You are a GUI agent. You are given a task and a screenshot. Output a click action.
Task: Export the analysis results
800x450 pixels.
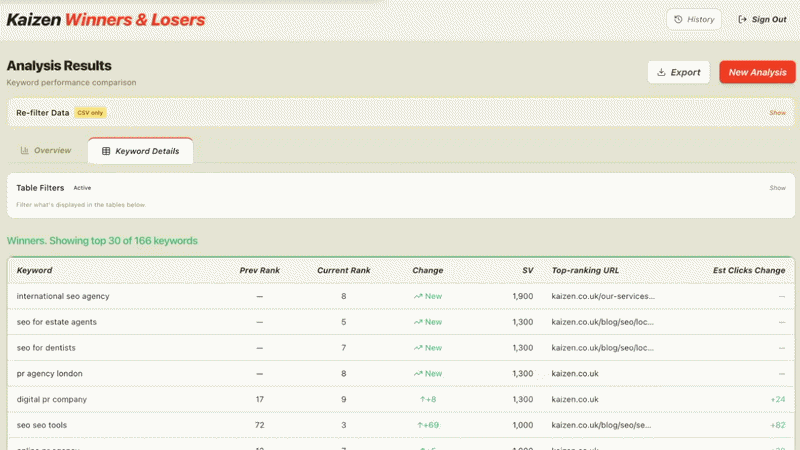coord(679,72)
